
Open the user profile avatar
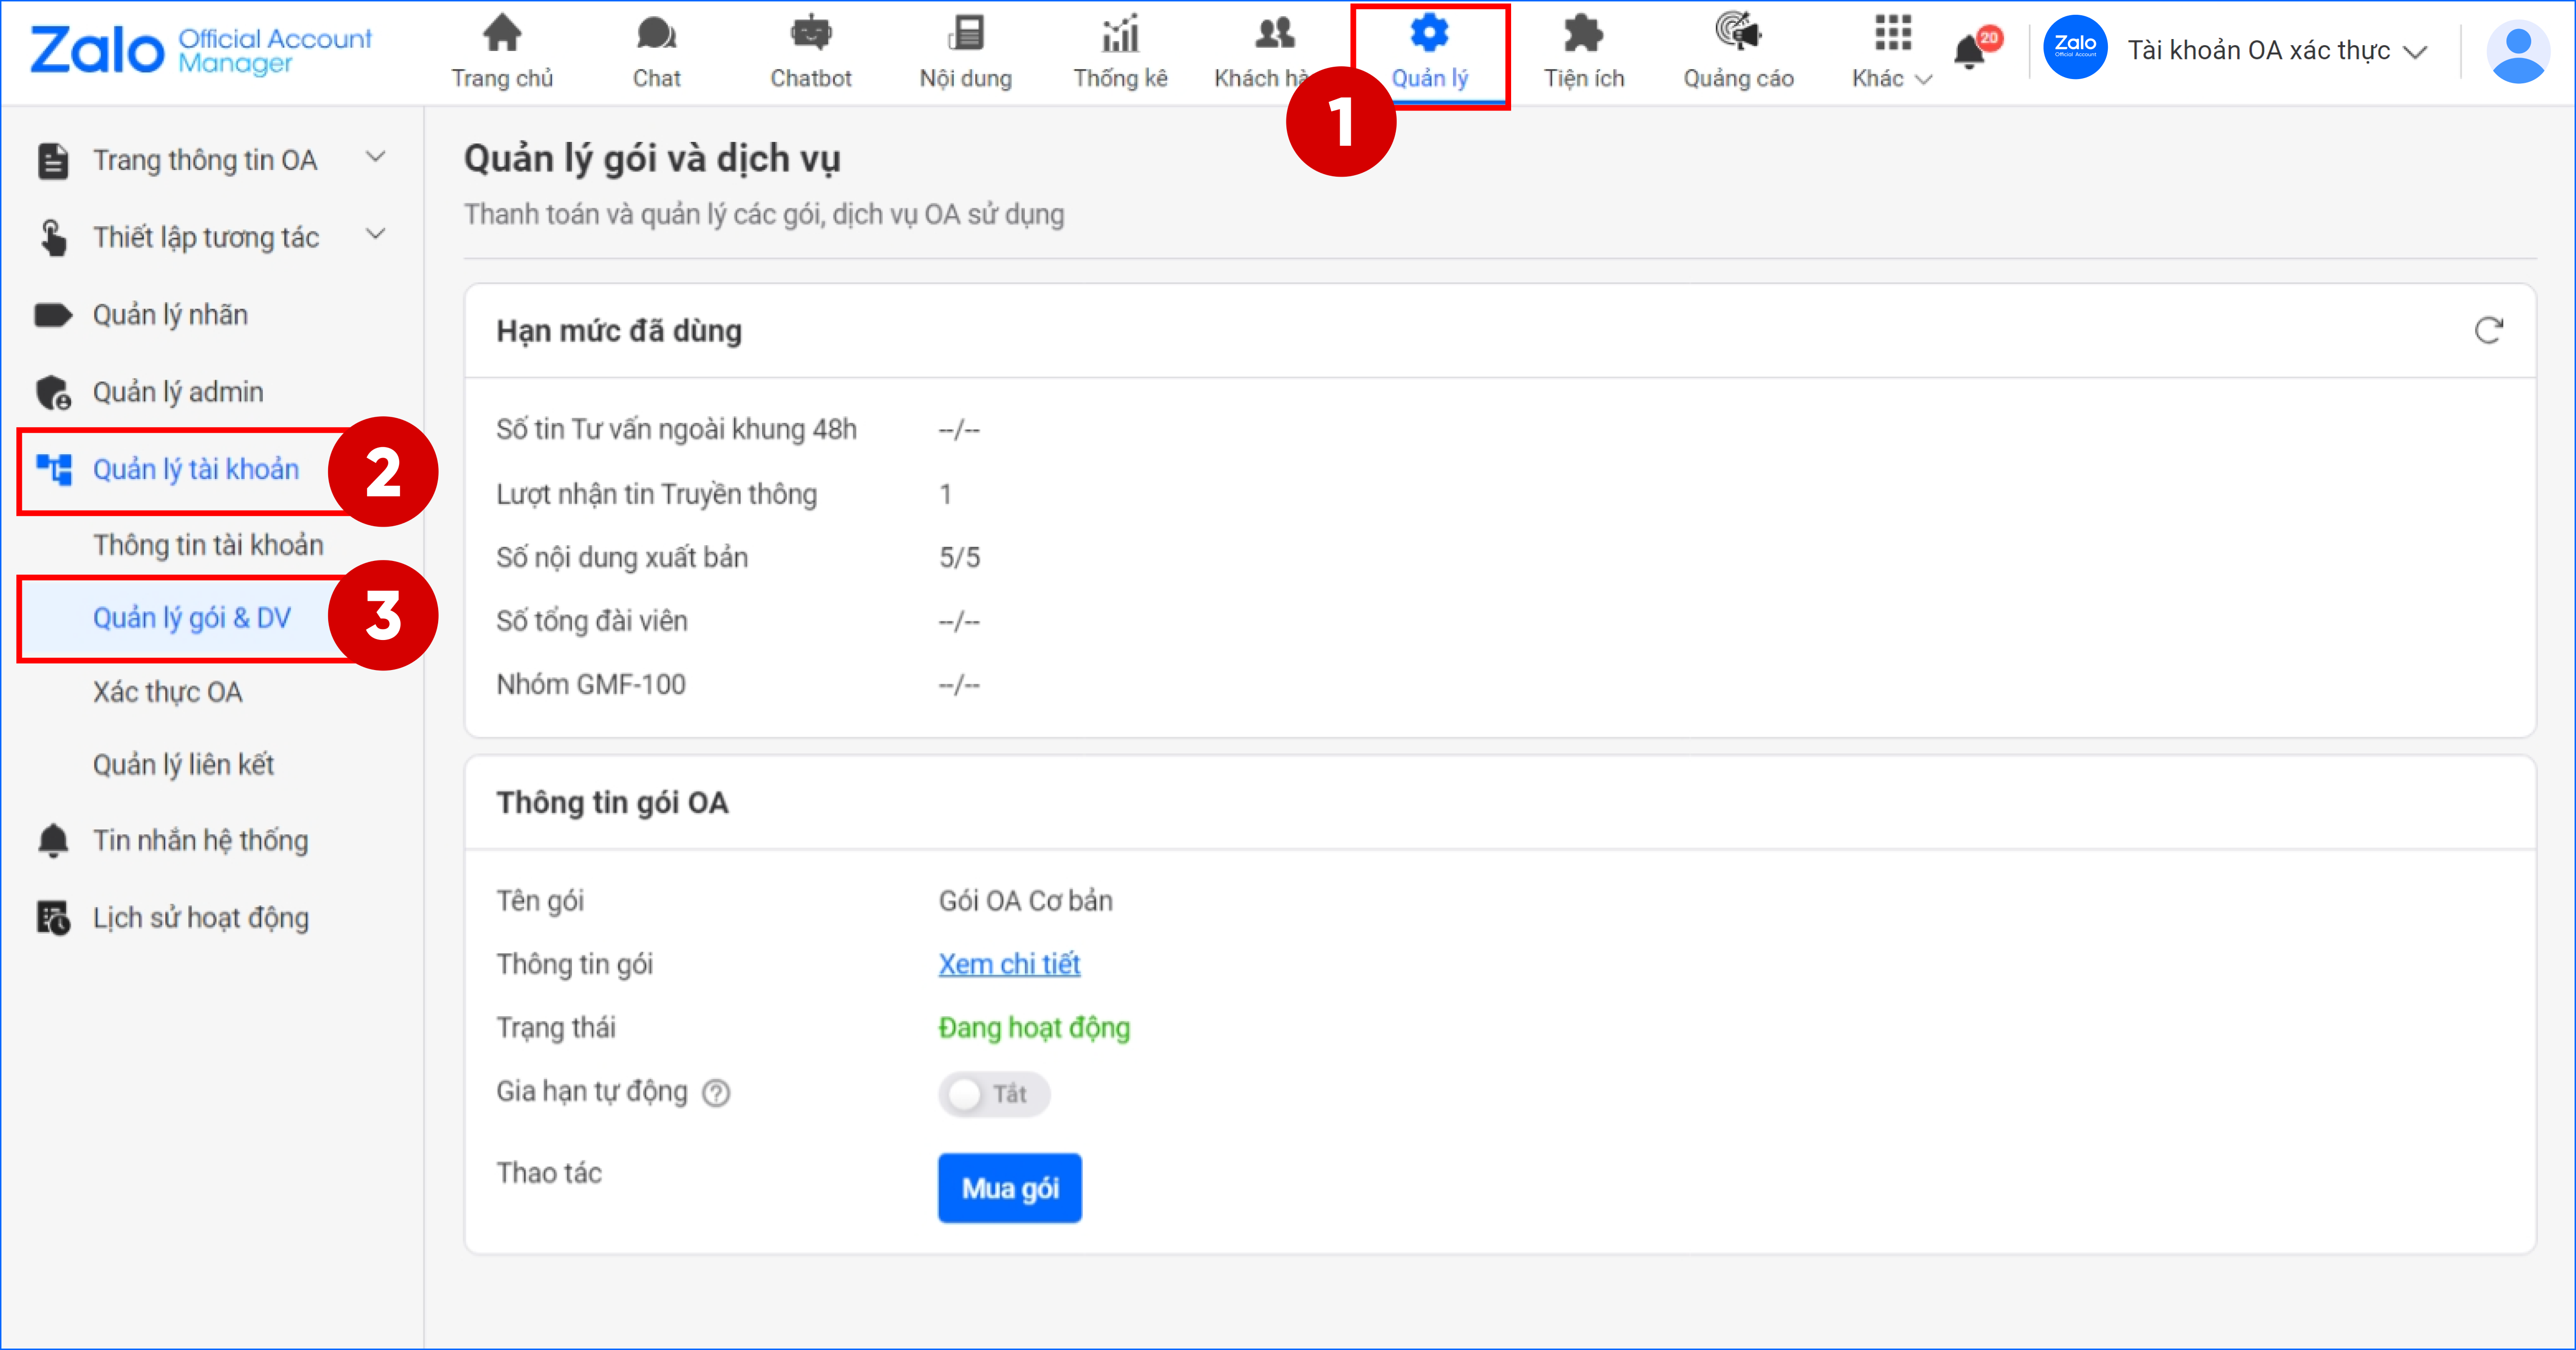[2518, 52]
